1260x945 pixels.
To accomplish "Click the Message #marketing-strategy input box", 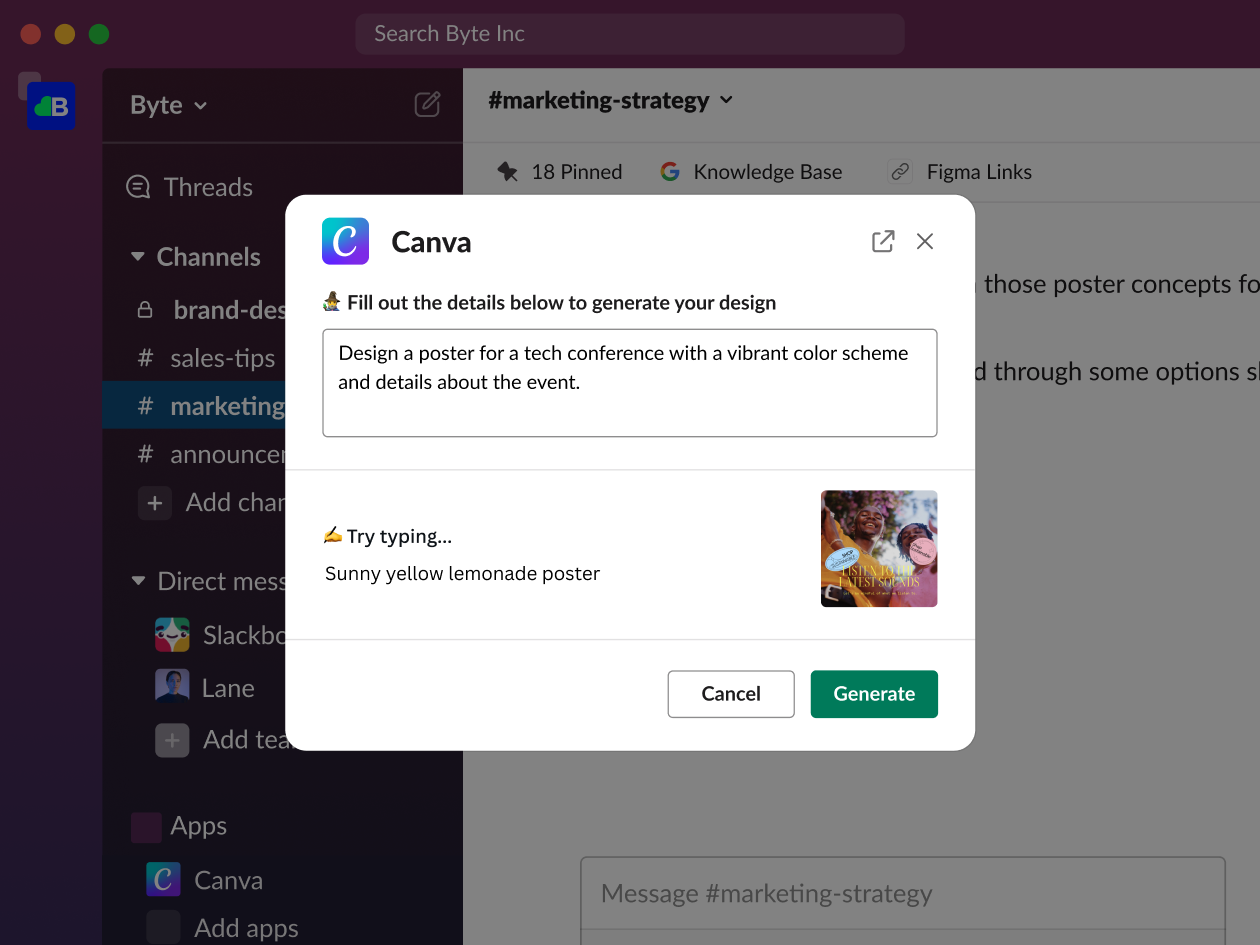I will coord(902,893).
